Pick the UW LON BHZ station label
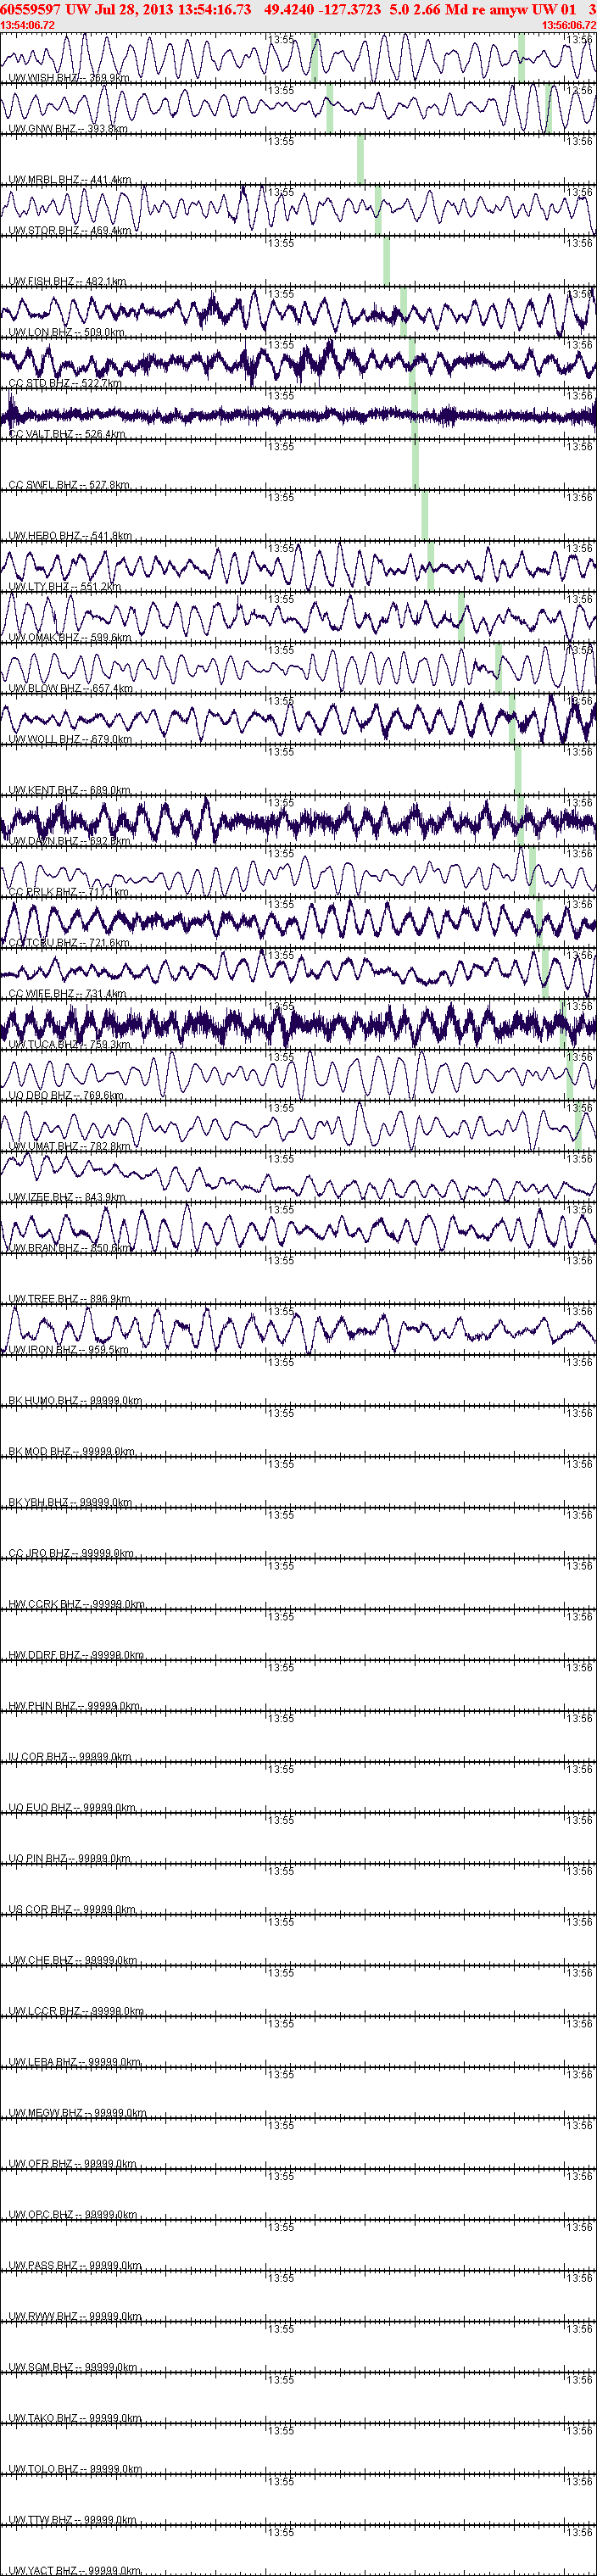 click(x=67, y=333)
